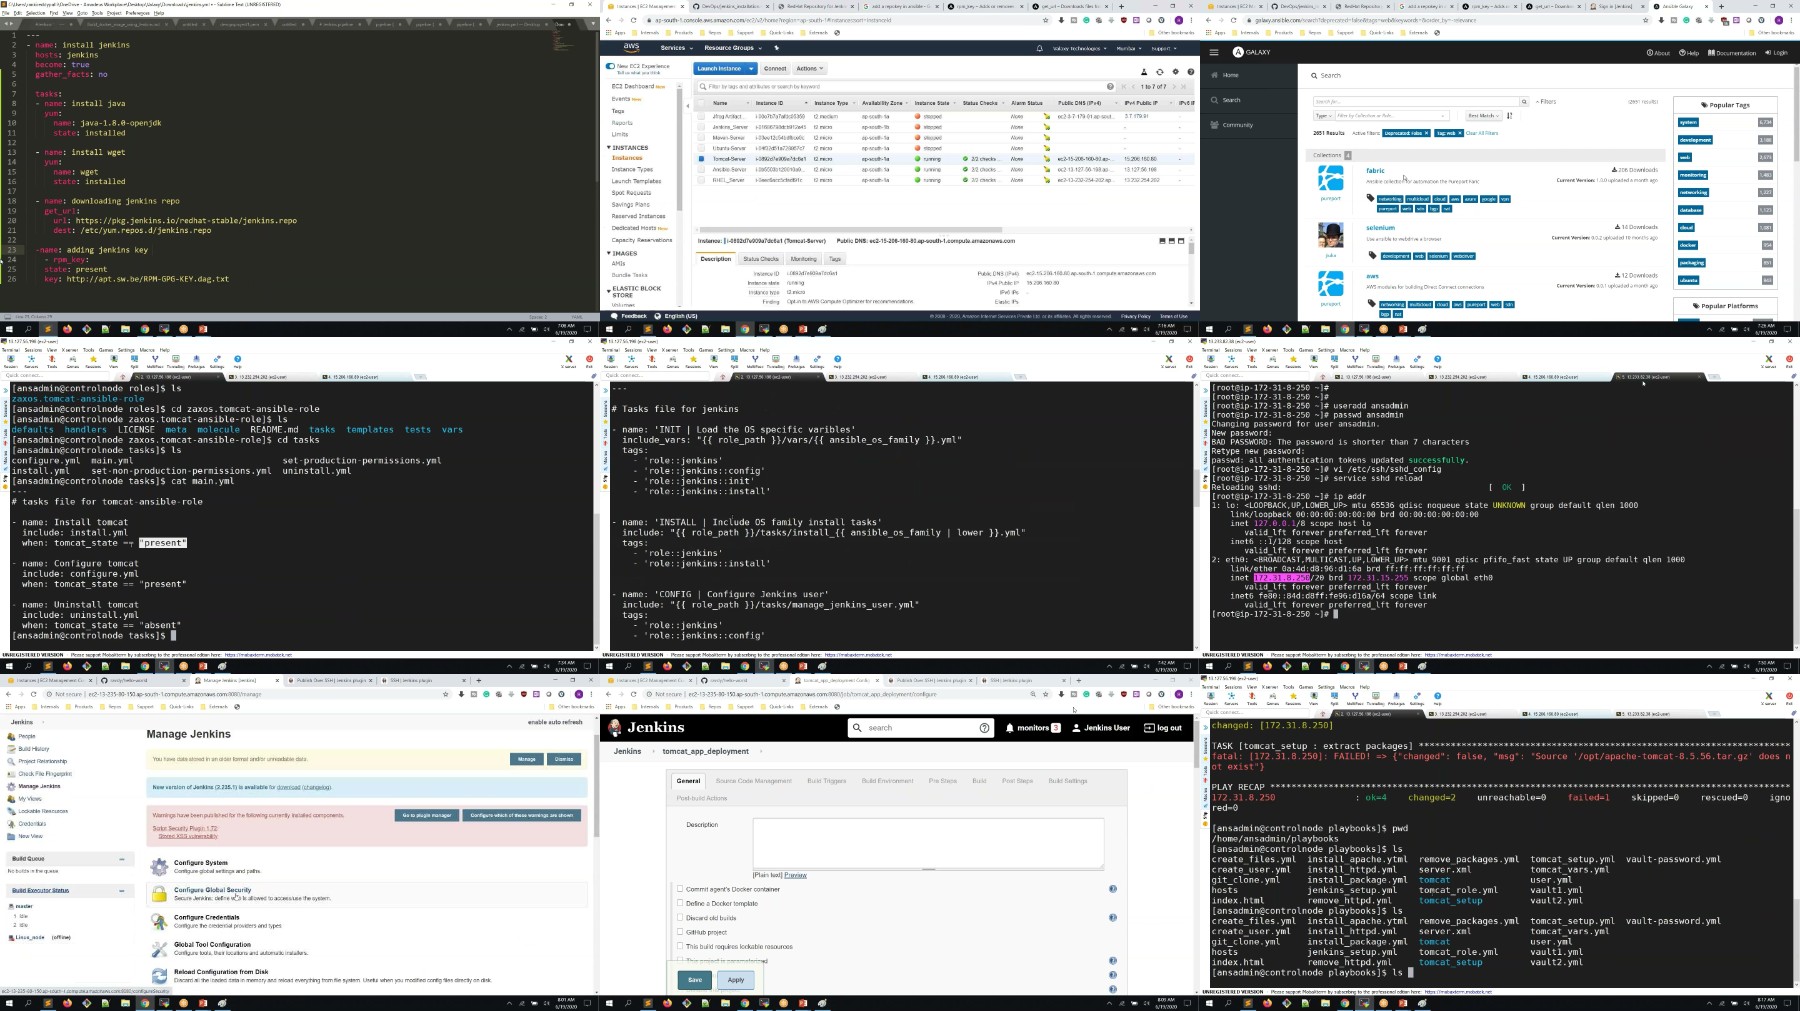Screen dimensions: 1800x1011
Task: Open the EC2 Actions dropdown
Action: click(809, 69)
